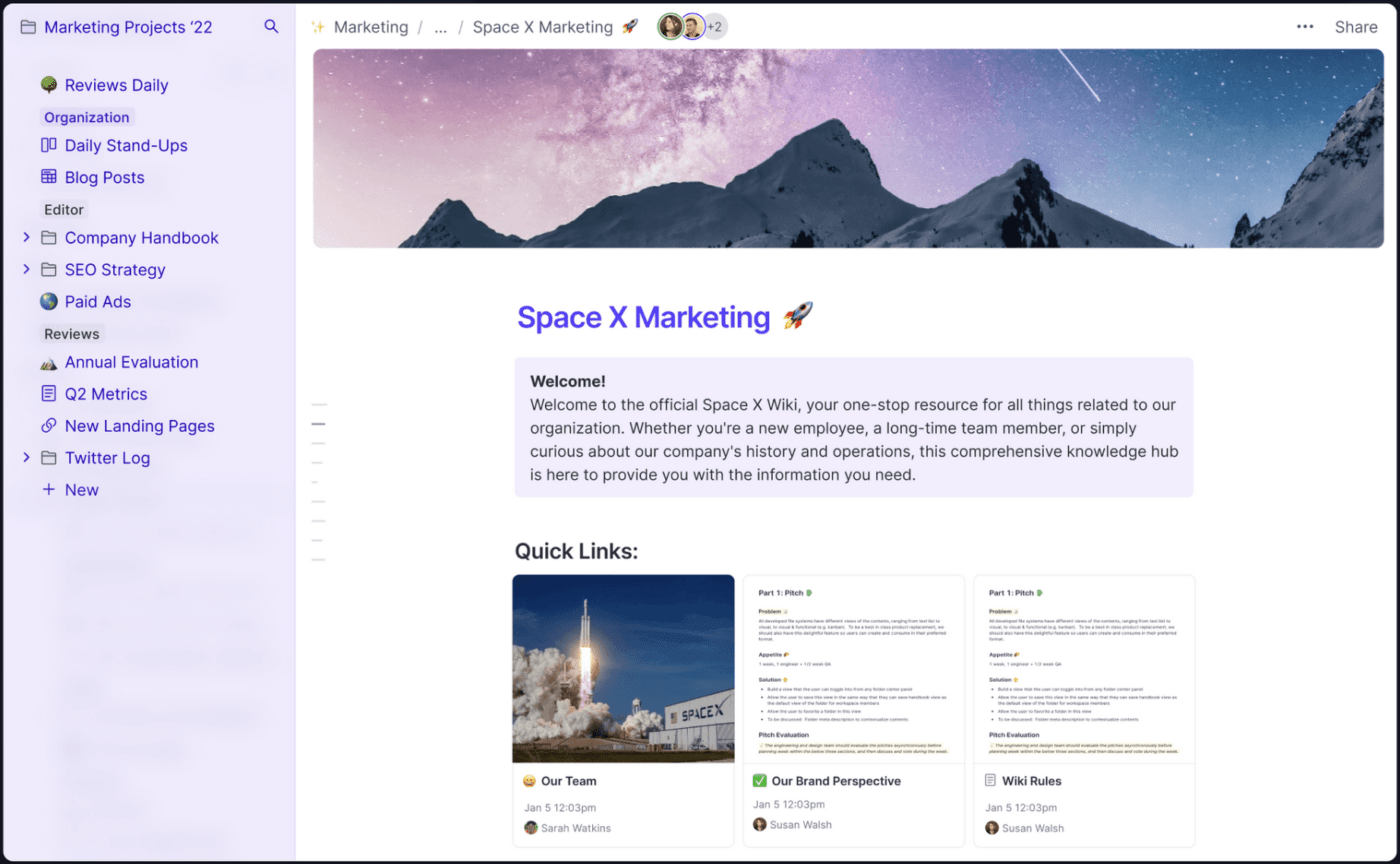Click the Marketing Projects '22 workspace title
Screen dimensions: 1400x864
click(128, 27)
